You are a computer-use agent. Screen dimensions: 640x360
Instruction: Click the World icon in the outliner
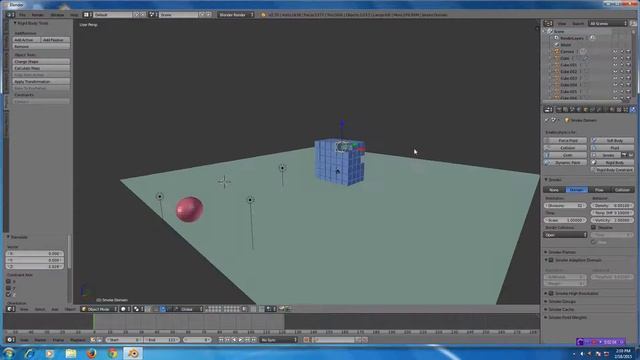pos(556,44)
